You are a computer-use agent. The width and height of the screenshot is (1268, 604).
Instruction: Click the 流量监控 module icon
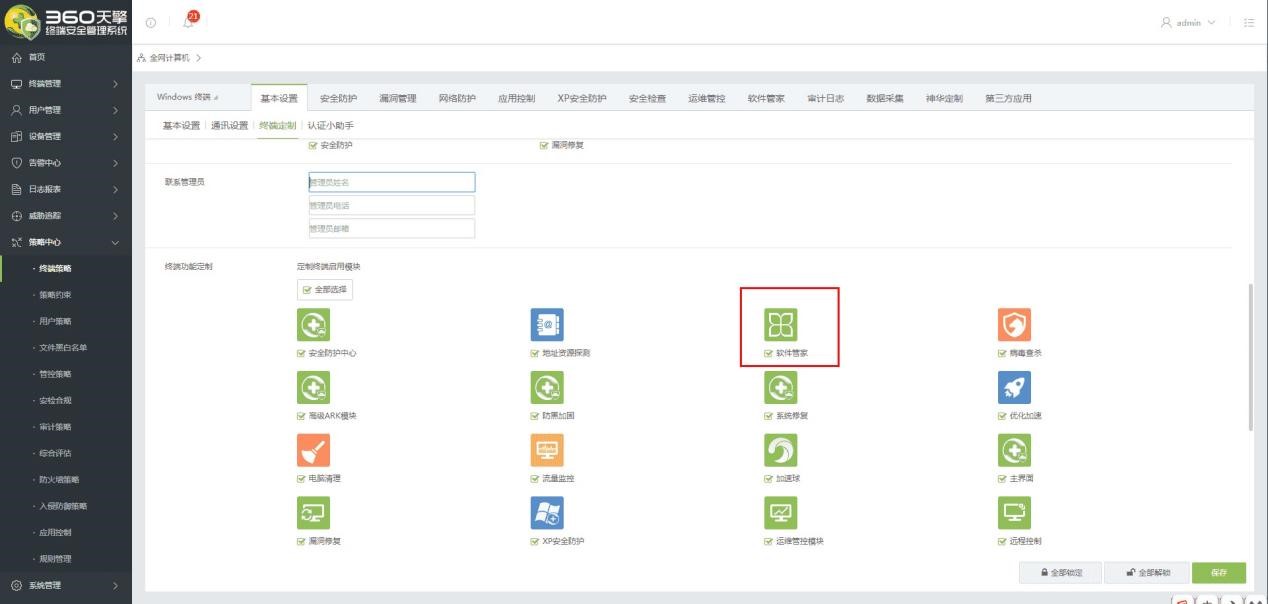pyautogui.click(x=547, y=450)
